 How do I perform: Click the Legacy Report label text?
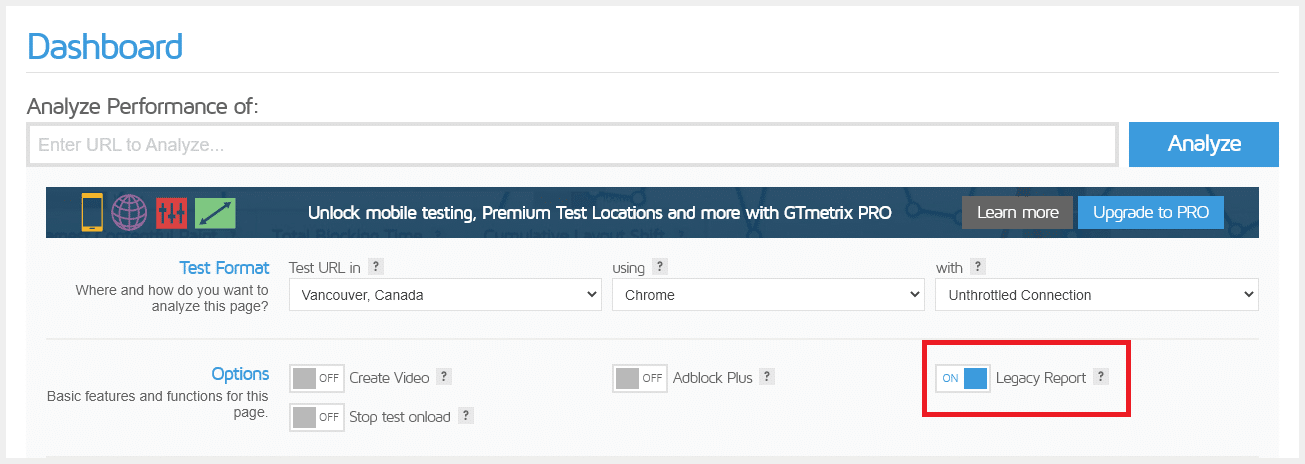1041,378
